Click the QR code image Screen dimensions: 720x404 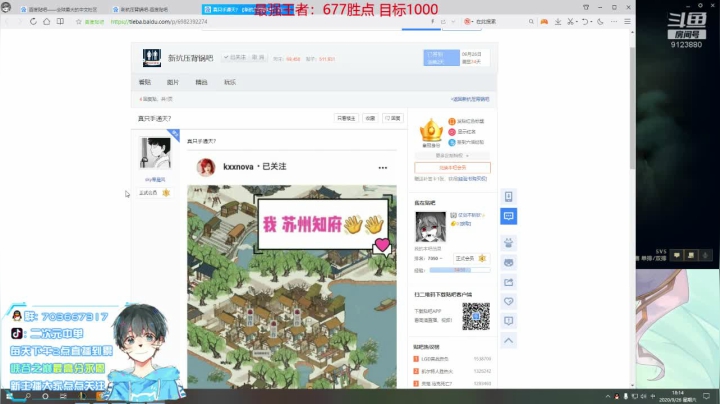tap(476, 316)
